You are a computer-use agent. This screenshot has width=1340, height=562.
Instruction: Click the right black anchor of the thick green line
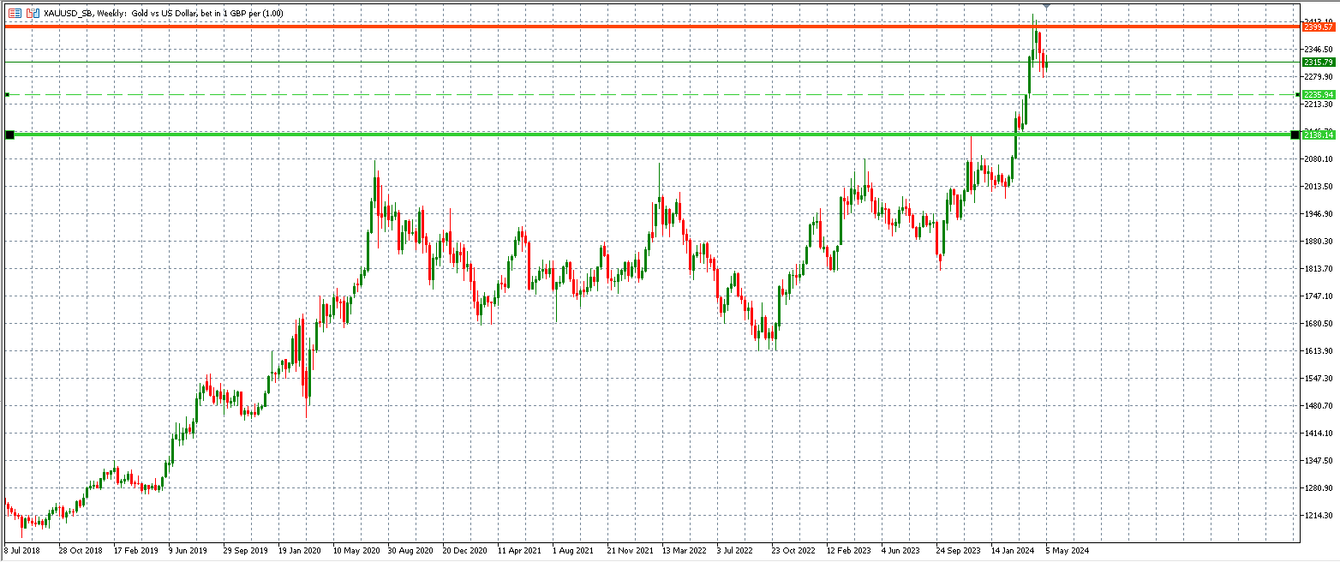click(1296, 134)
